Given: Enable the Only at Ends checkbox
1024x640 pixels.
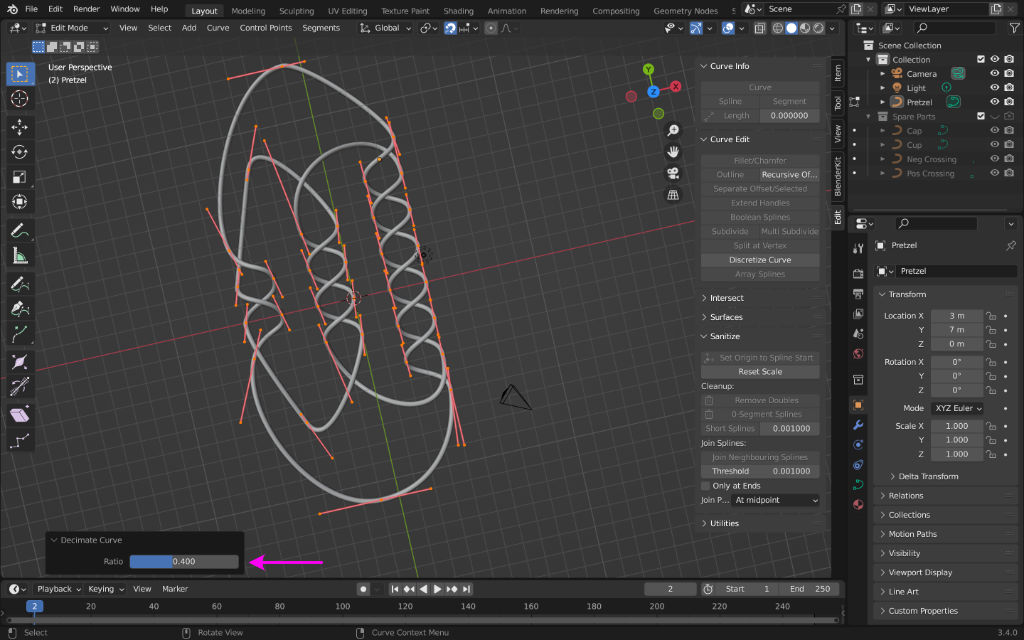Looking at the screenshot, I should (706, 486).
